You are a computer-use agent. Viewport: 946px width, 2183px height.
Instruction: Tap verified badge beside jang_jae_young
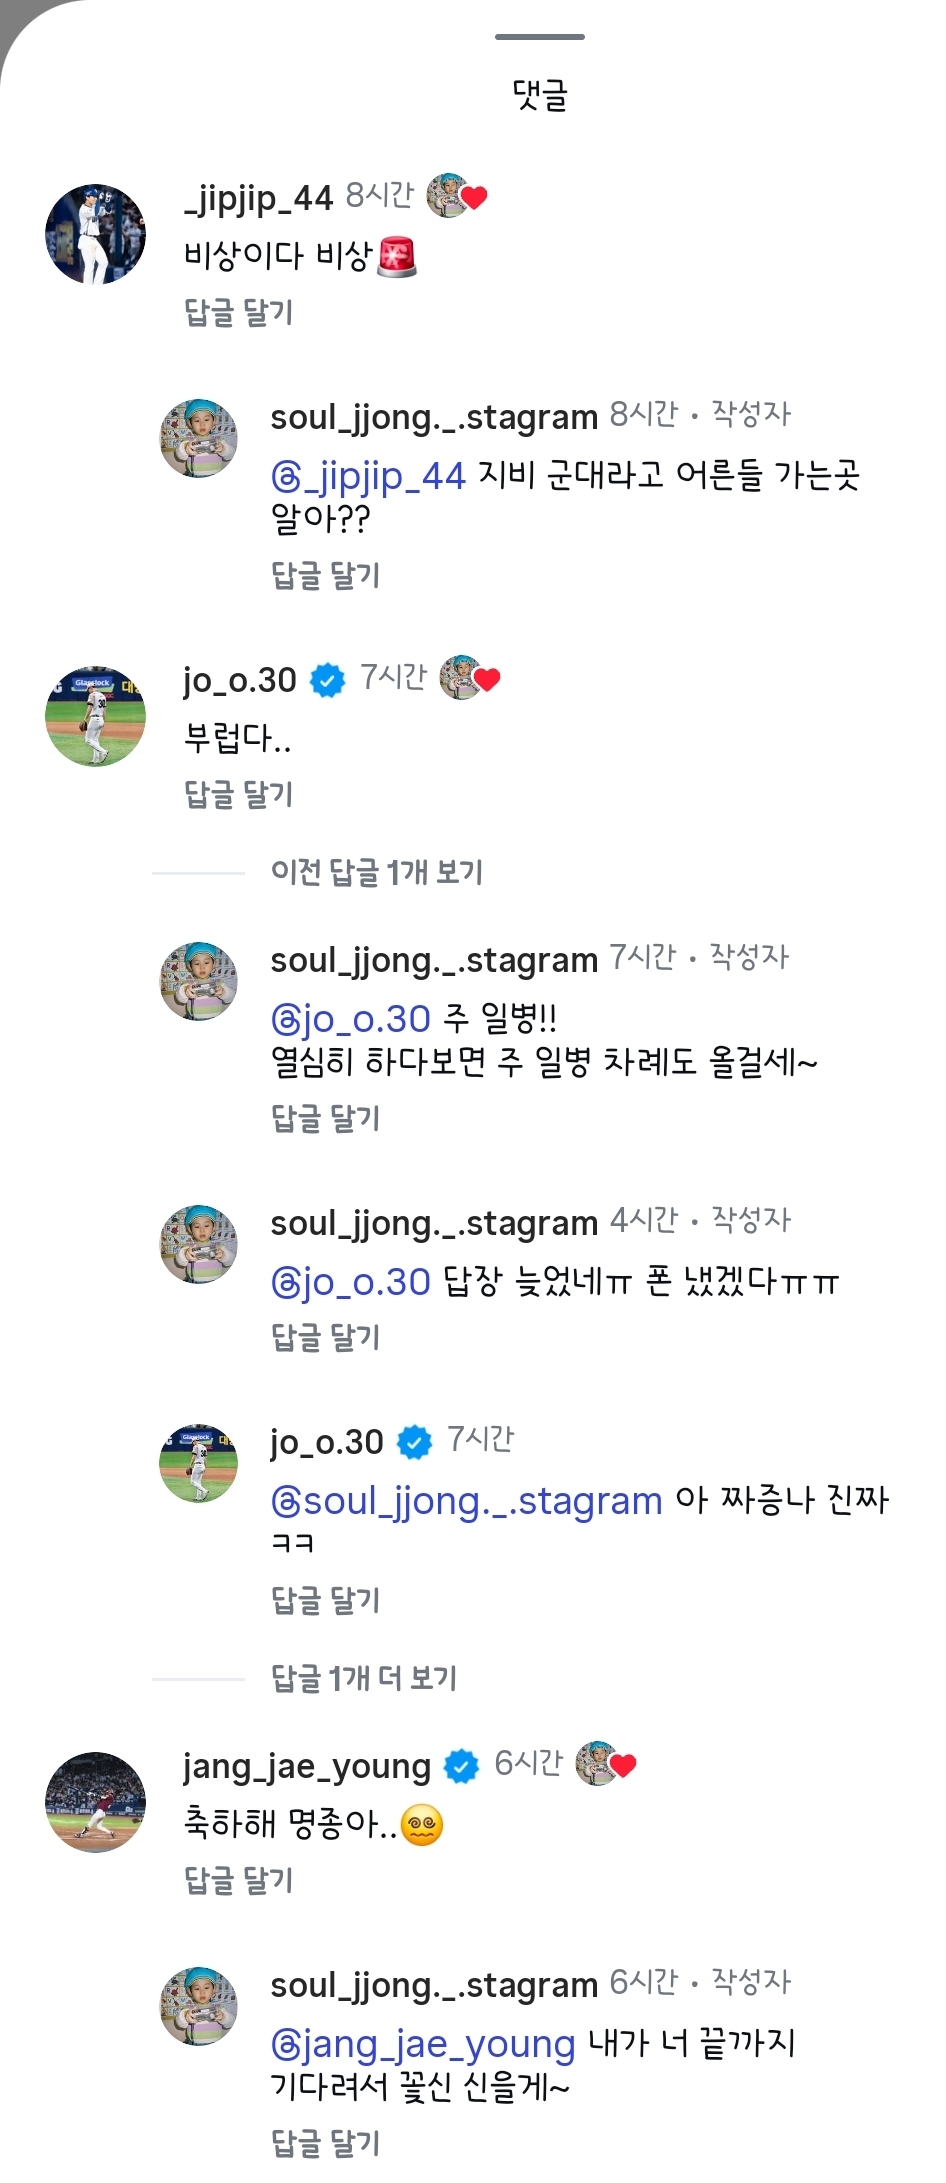tap(461, 1767)
